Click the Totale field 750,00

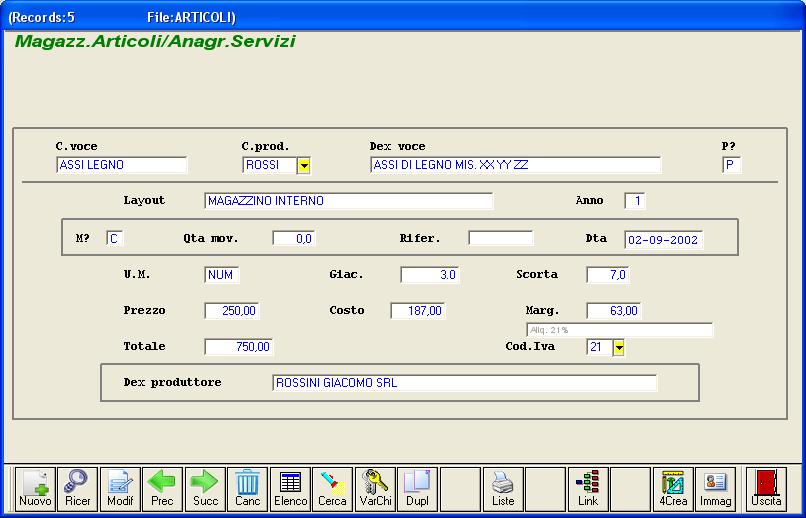[x=239, y=347]
